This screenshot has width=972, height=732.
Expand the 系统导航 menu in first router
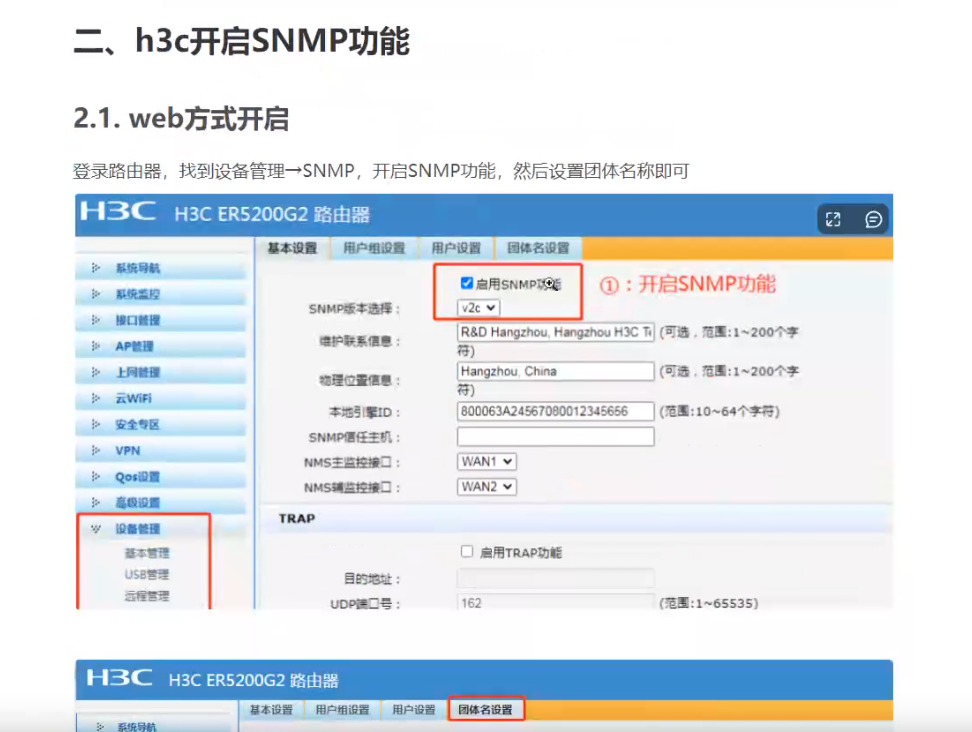coord(161,268)
